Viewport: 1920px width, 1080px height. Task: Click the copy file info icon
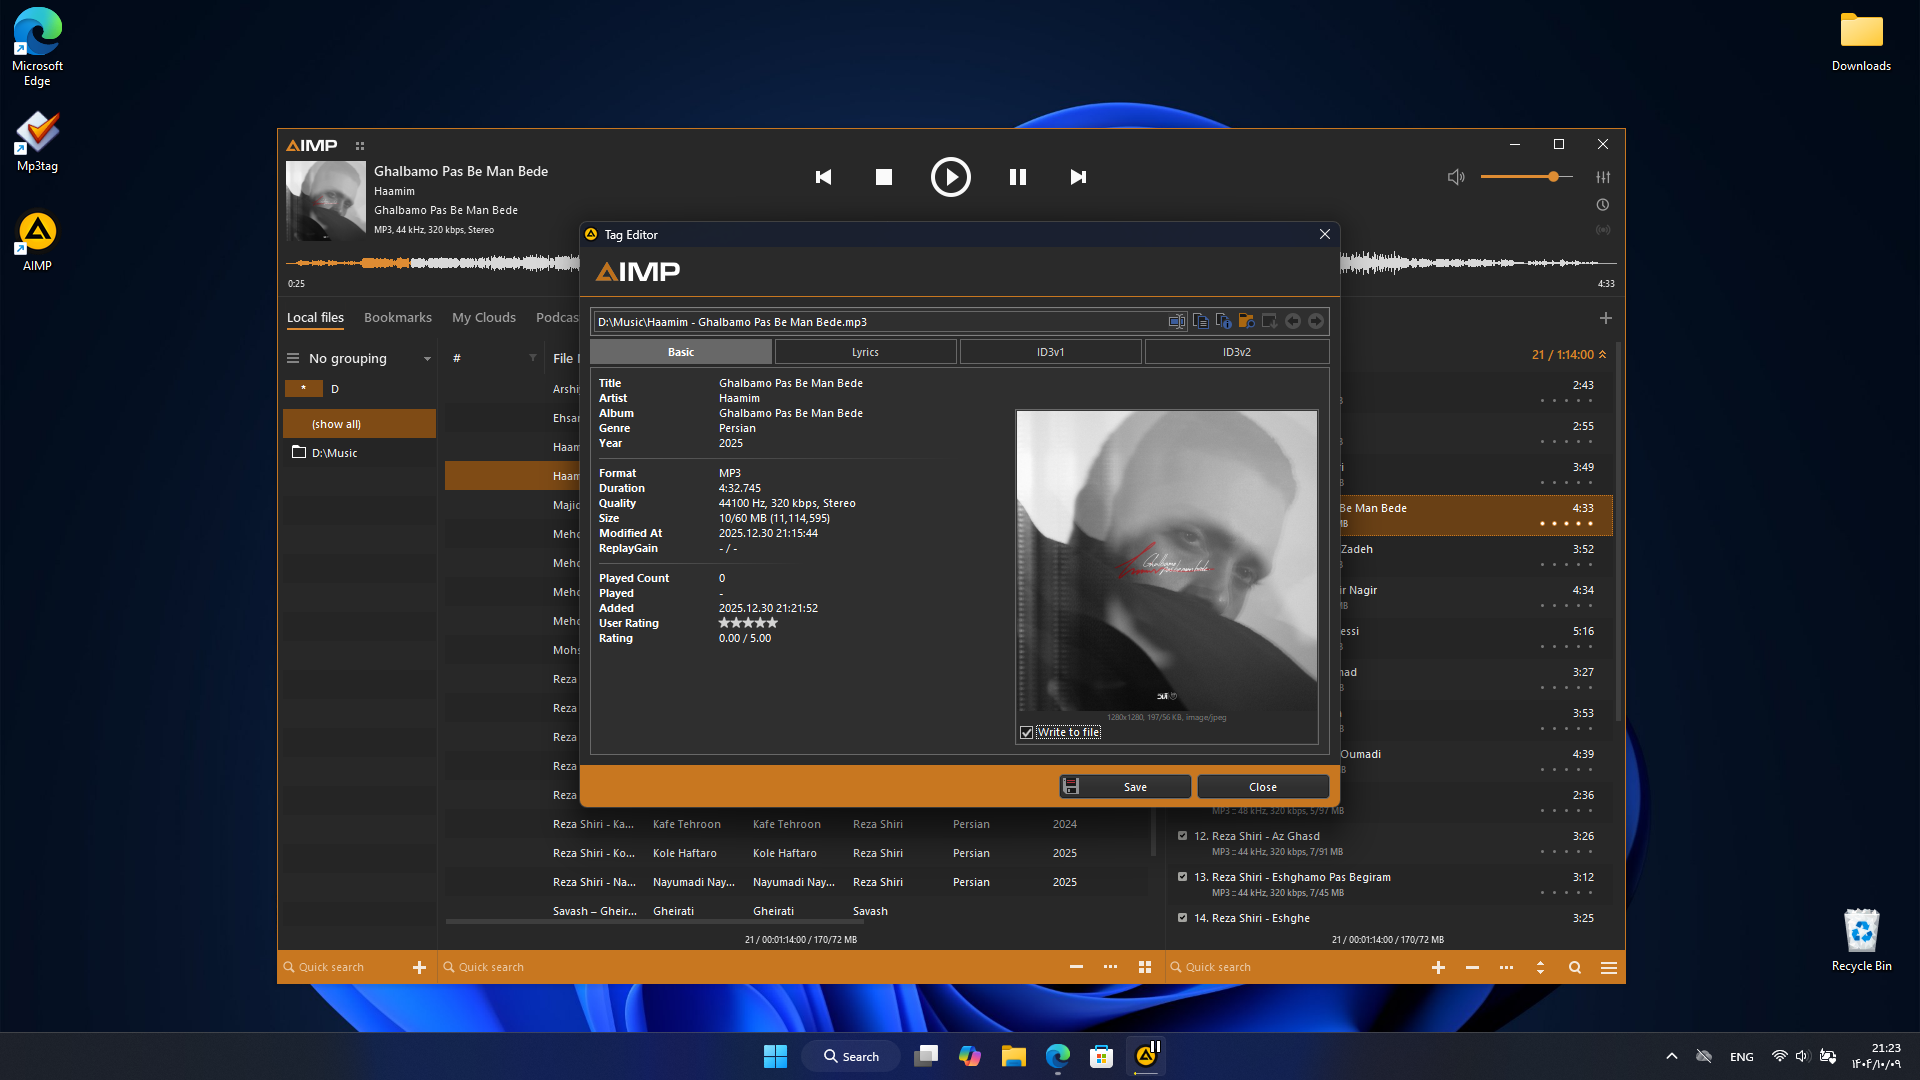1223,321
